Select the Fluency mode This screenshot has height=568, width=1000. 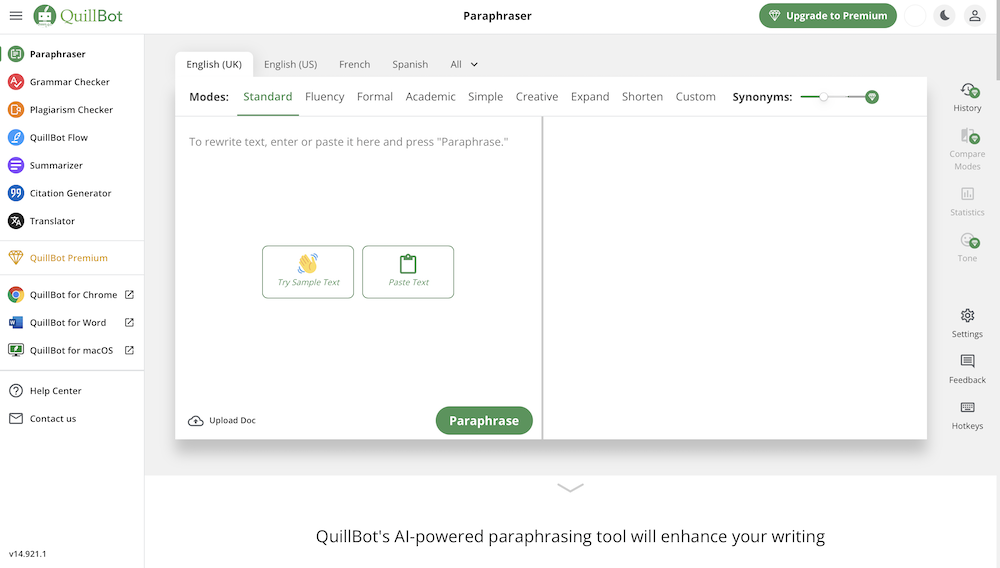tap(324, 97)
